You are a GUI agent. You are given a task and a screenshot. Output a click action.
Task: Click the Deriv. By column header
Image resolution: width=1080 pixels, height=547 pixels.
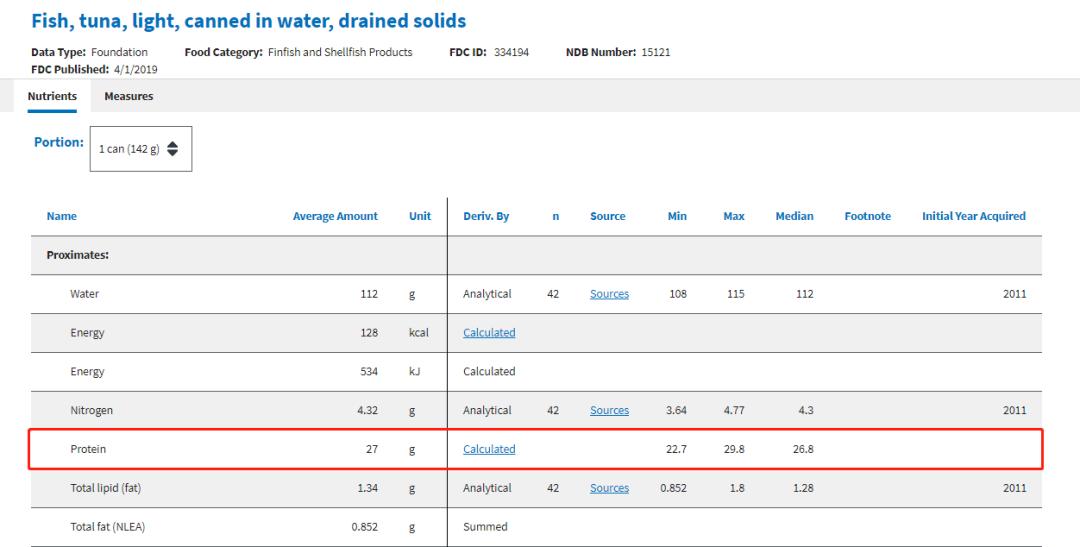486,216
